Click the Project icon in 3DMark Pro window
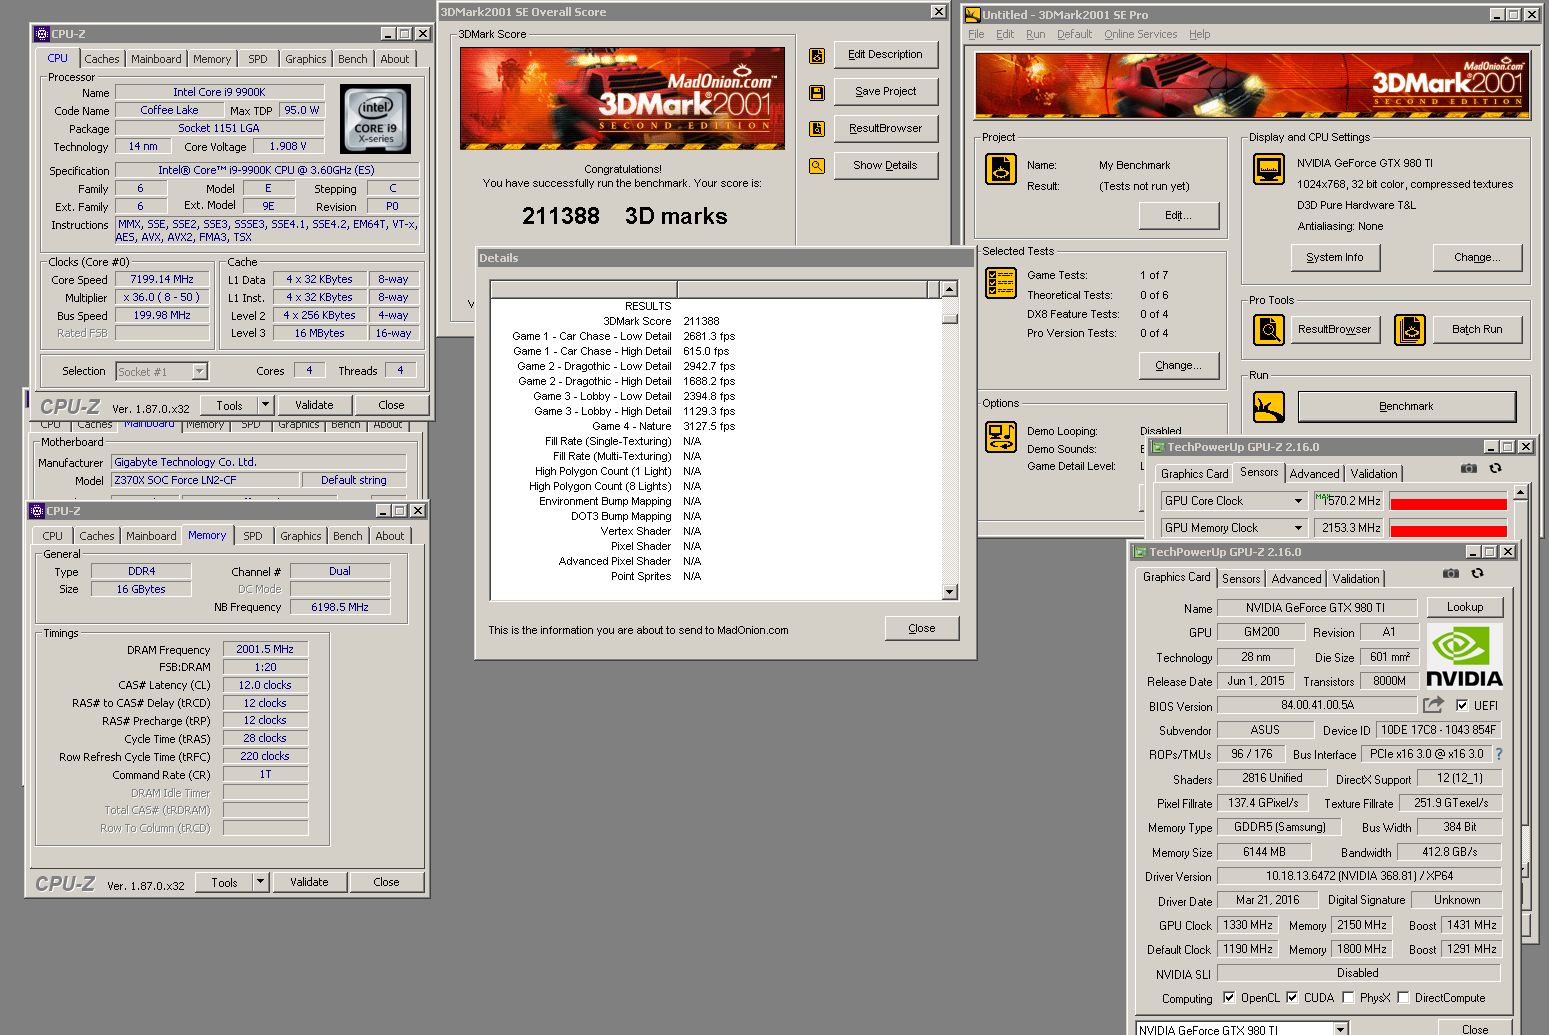This screenshot has height=1035, width=1549. pyautogui.click(x=1001, y=169)
